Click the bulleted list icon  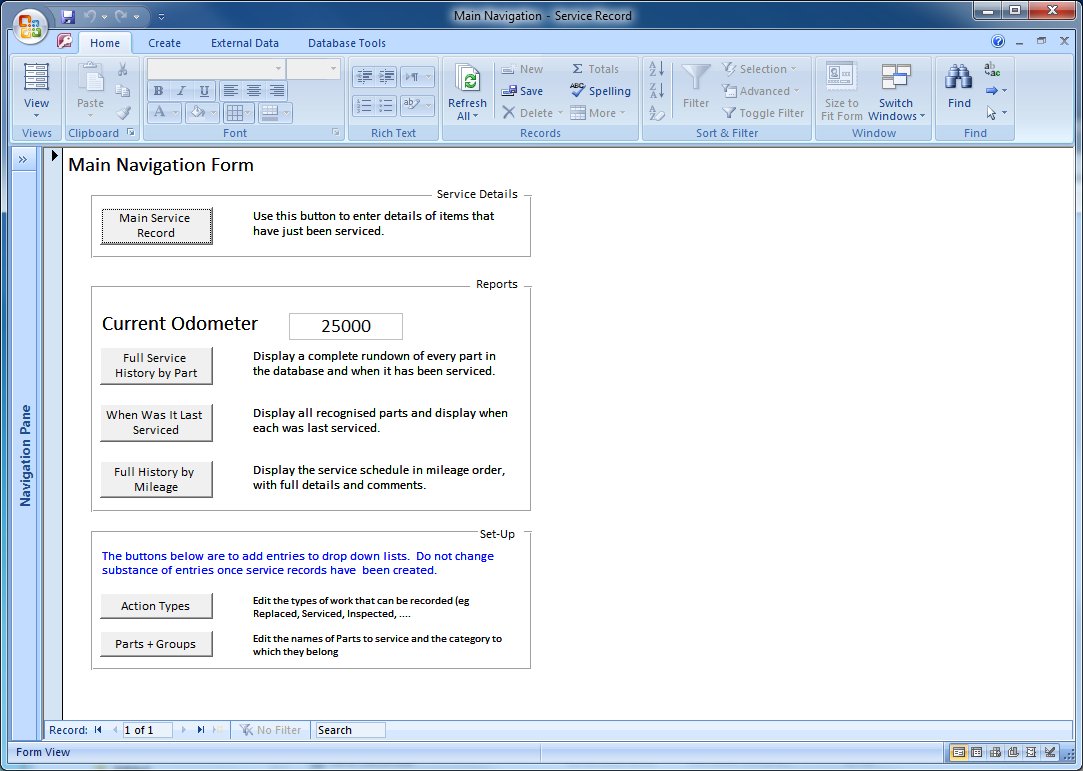[385, 106]
